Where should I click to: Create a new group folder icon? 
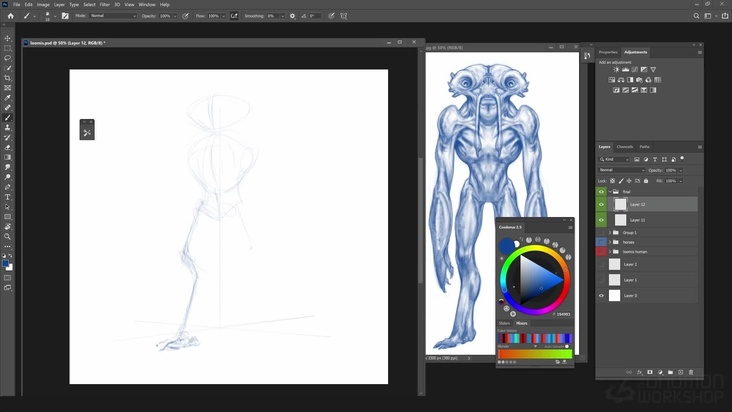pos(670,372)
